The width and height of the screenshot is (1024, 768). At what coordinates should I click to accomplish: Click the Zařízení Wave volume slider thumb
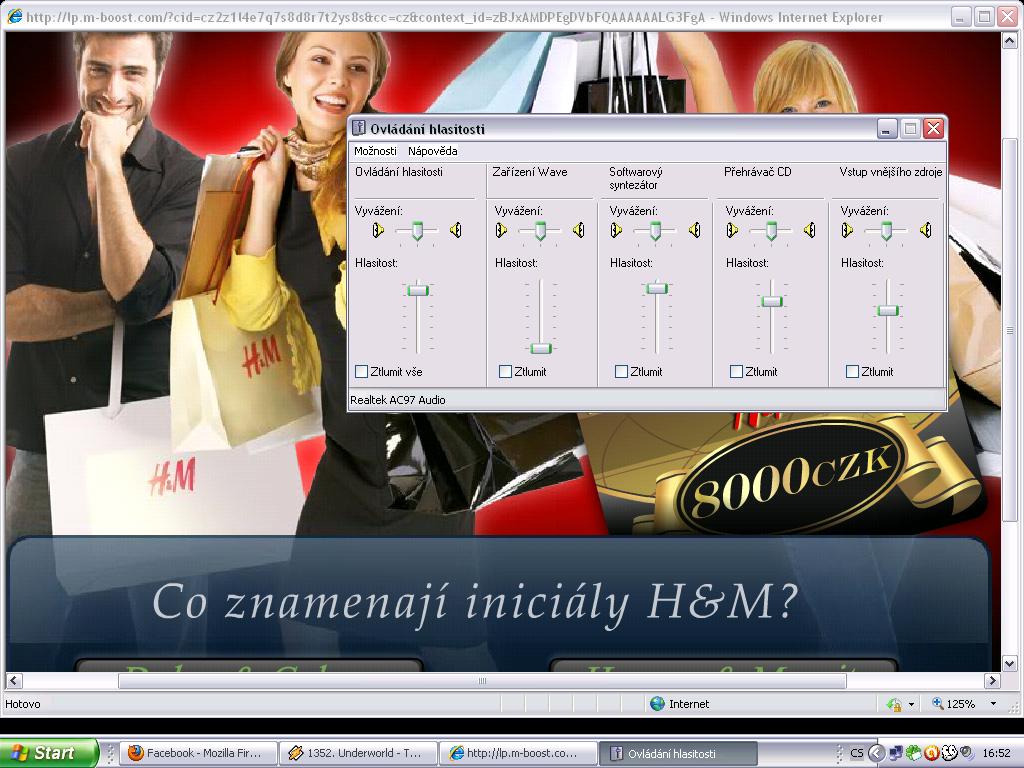tap(540, 348)
